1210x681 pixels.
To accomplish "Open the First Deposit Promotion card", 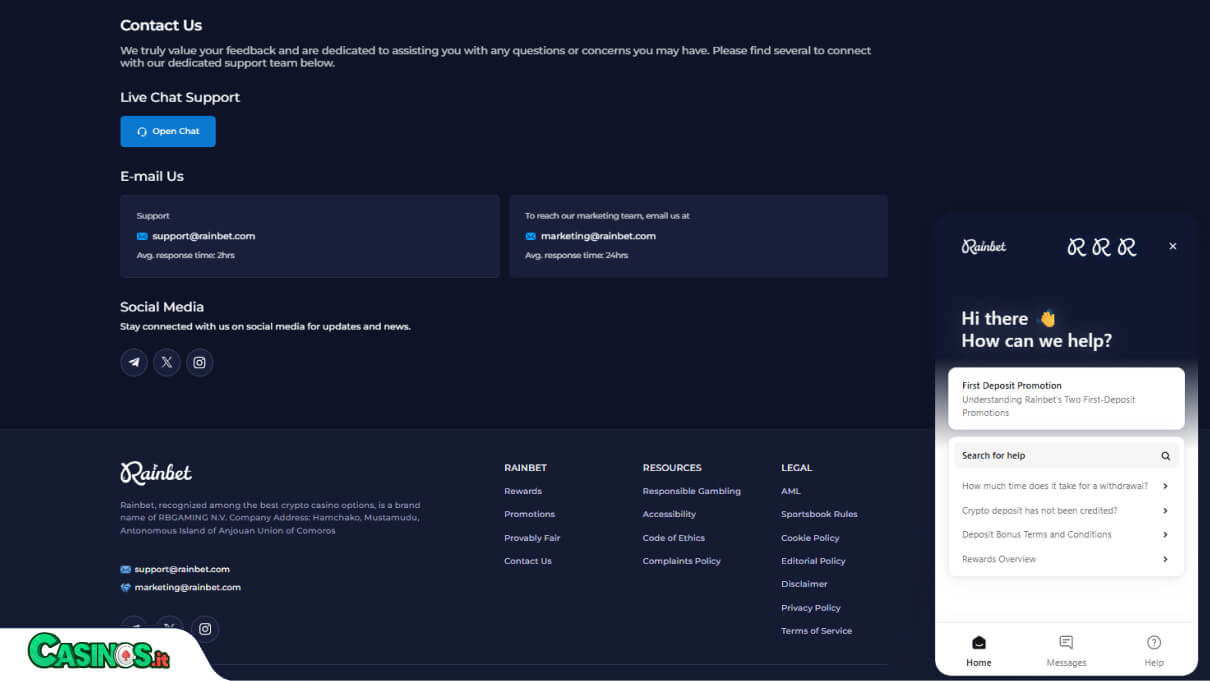I will (1066, 398).
